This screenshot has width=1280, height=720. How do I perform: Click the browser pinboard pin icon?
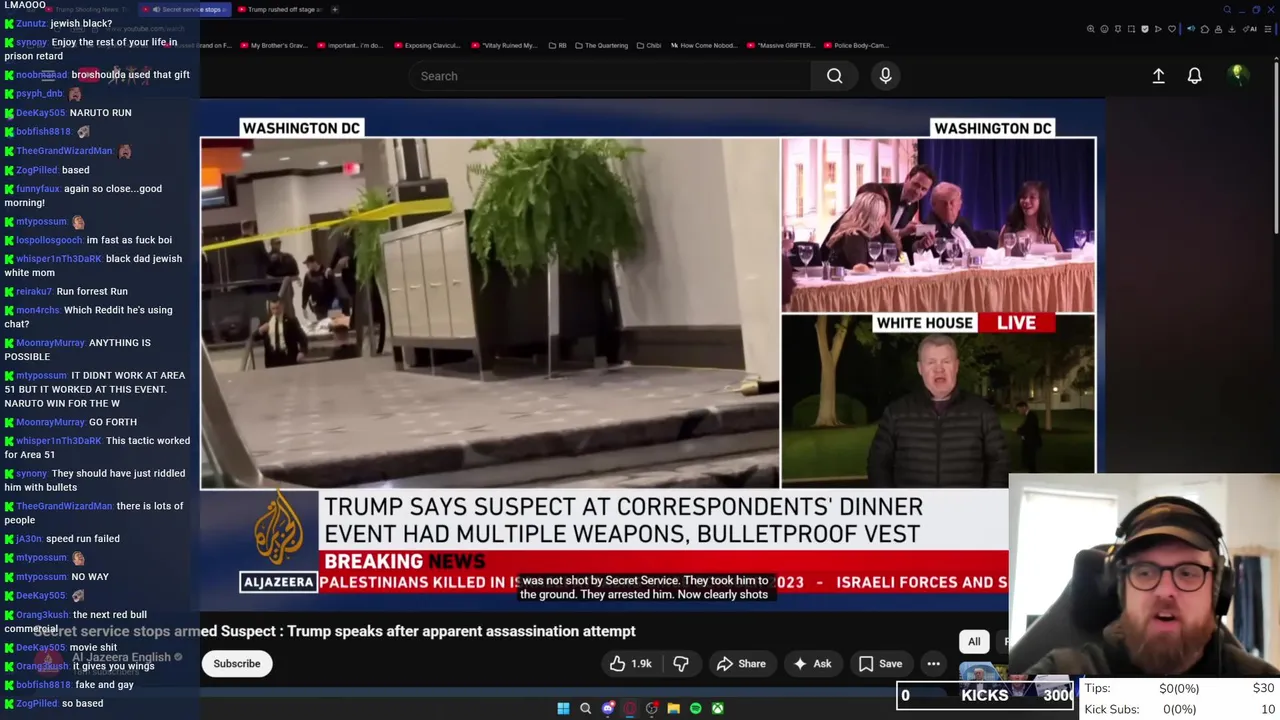point(1118,29)
